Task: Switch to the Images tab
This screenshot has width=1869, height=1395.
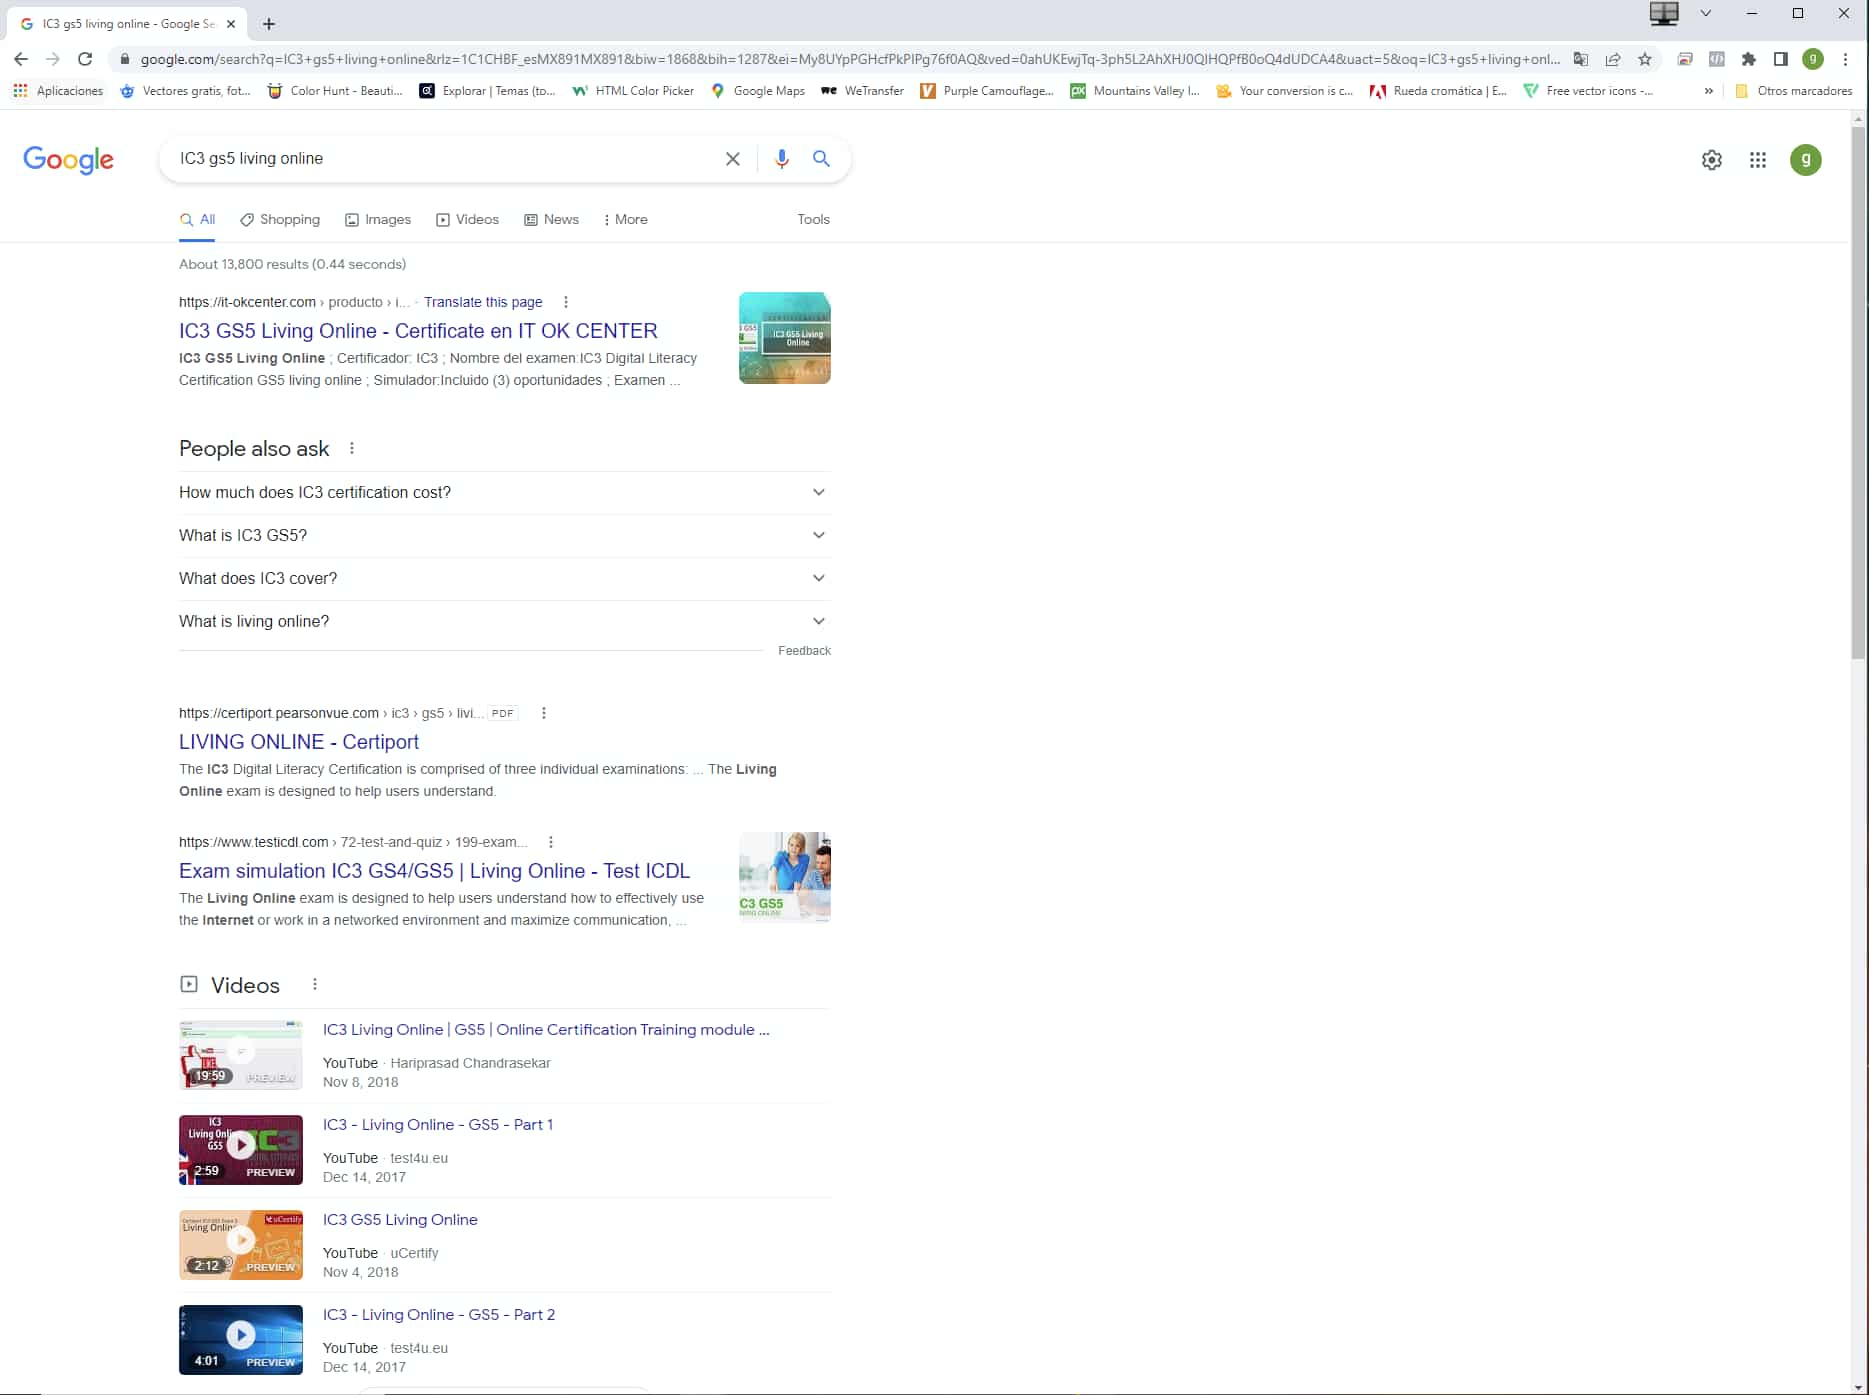Action: 378,220
